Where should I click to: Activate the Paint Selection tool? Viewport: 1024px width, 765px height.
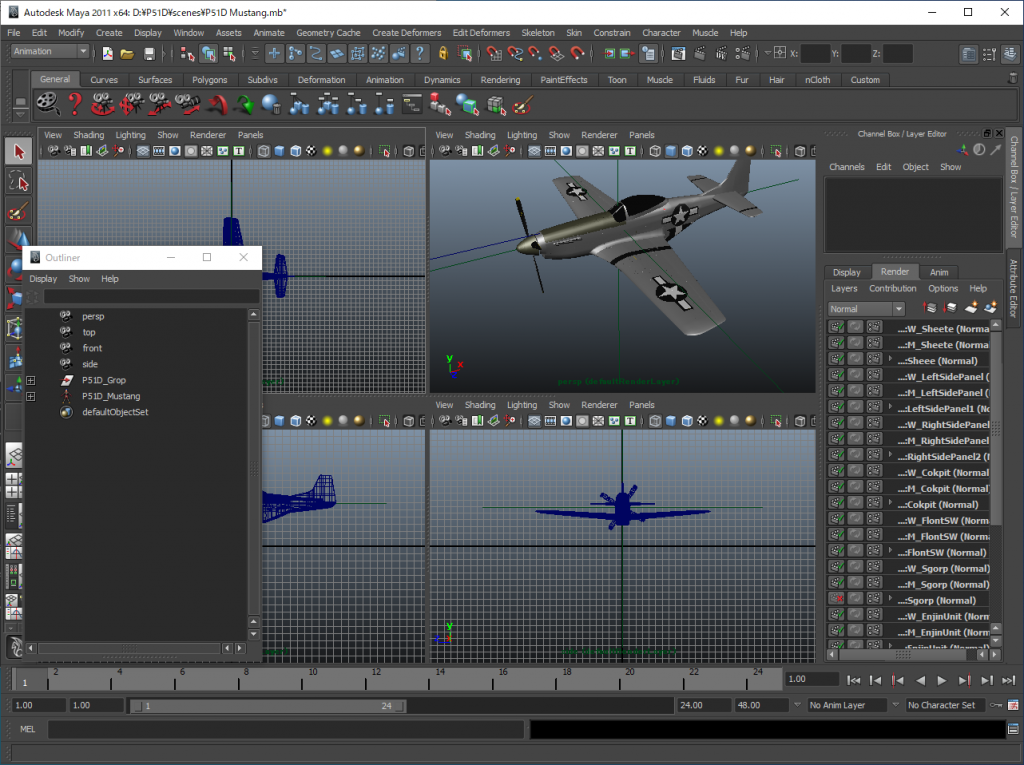tap(18, 212)
